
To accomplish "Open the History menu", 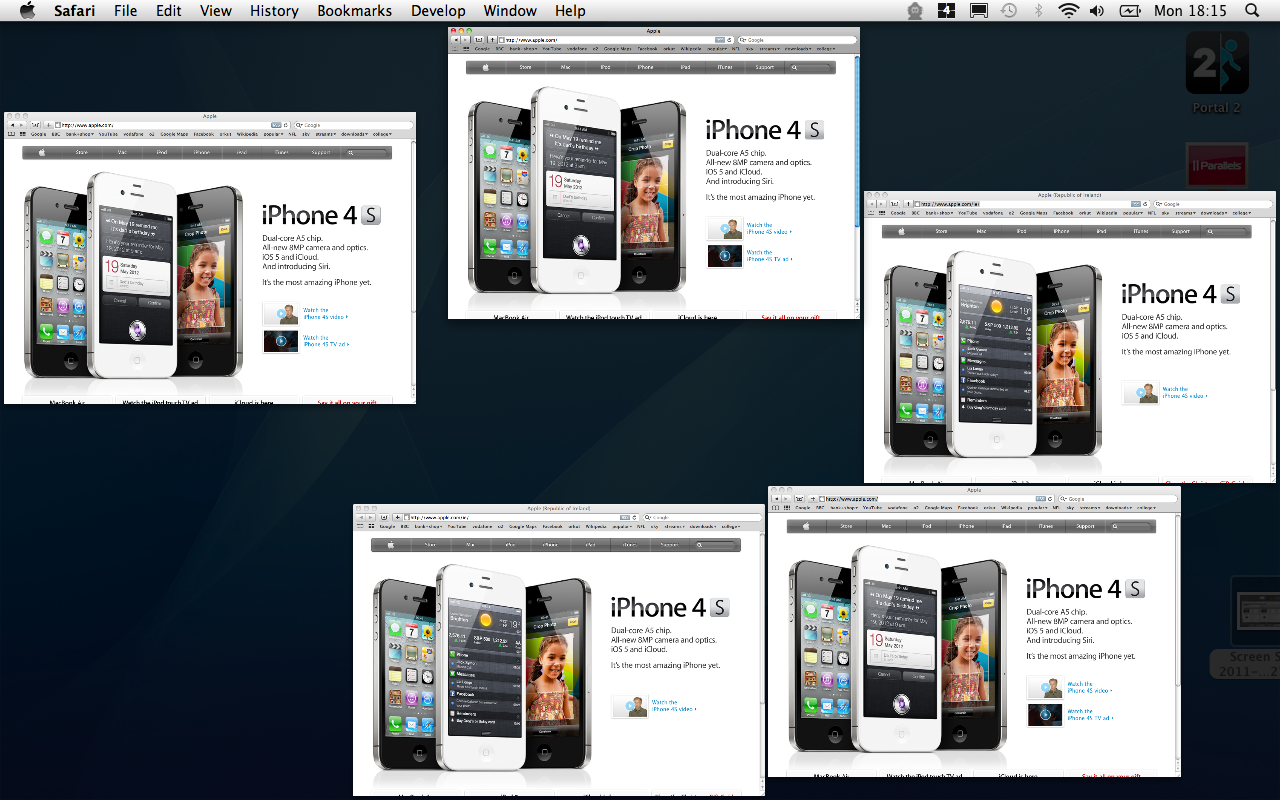I will click(274, 10).
